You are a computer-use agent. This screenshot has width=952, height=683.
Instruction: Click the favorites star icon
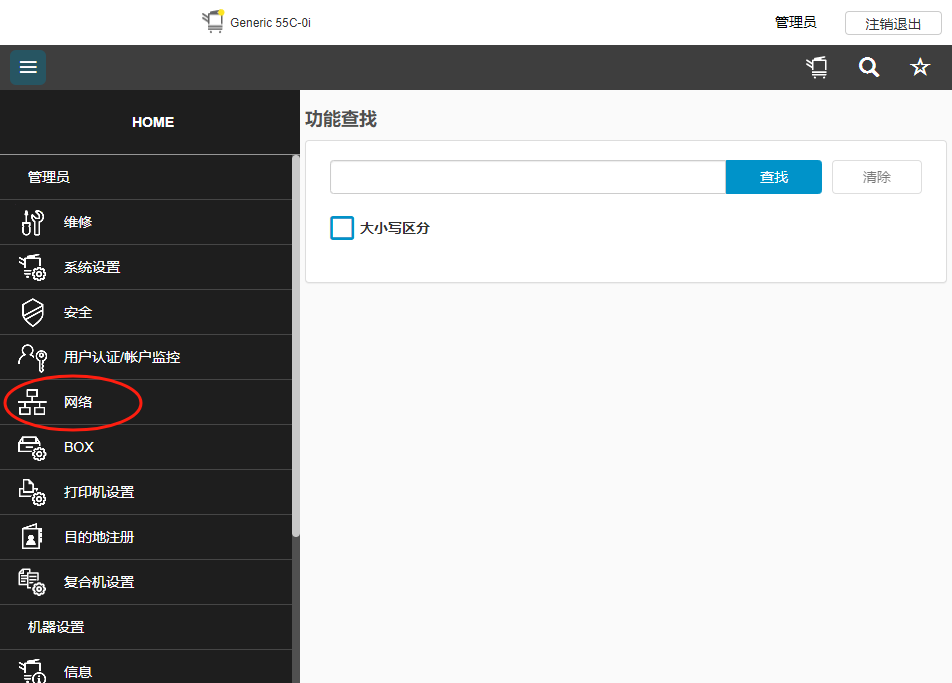point(920,67)
